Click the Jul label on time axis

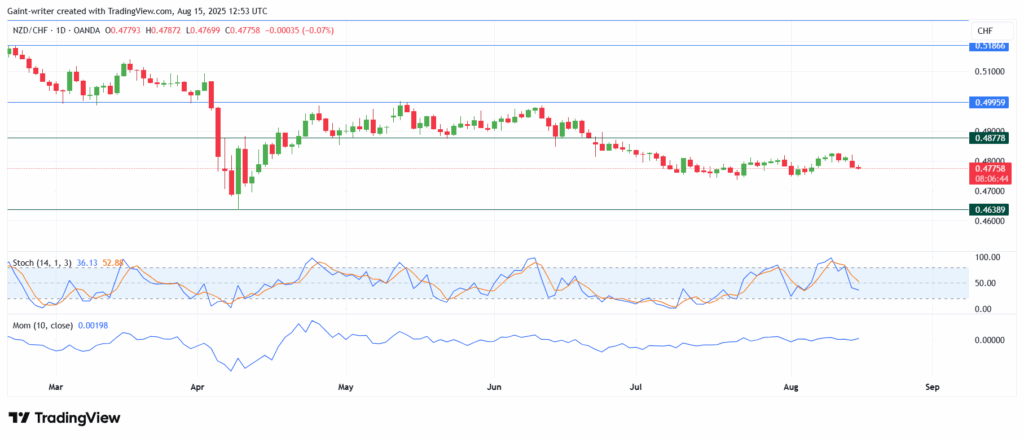pyautogui.click(x=635, y=387)
